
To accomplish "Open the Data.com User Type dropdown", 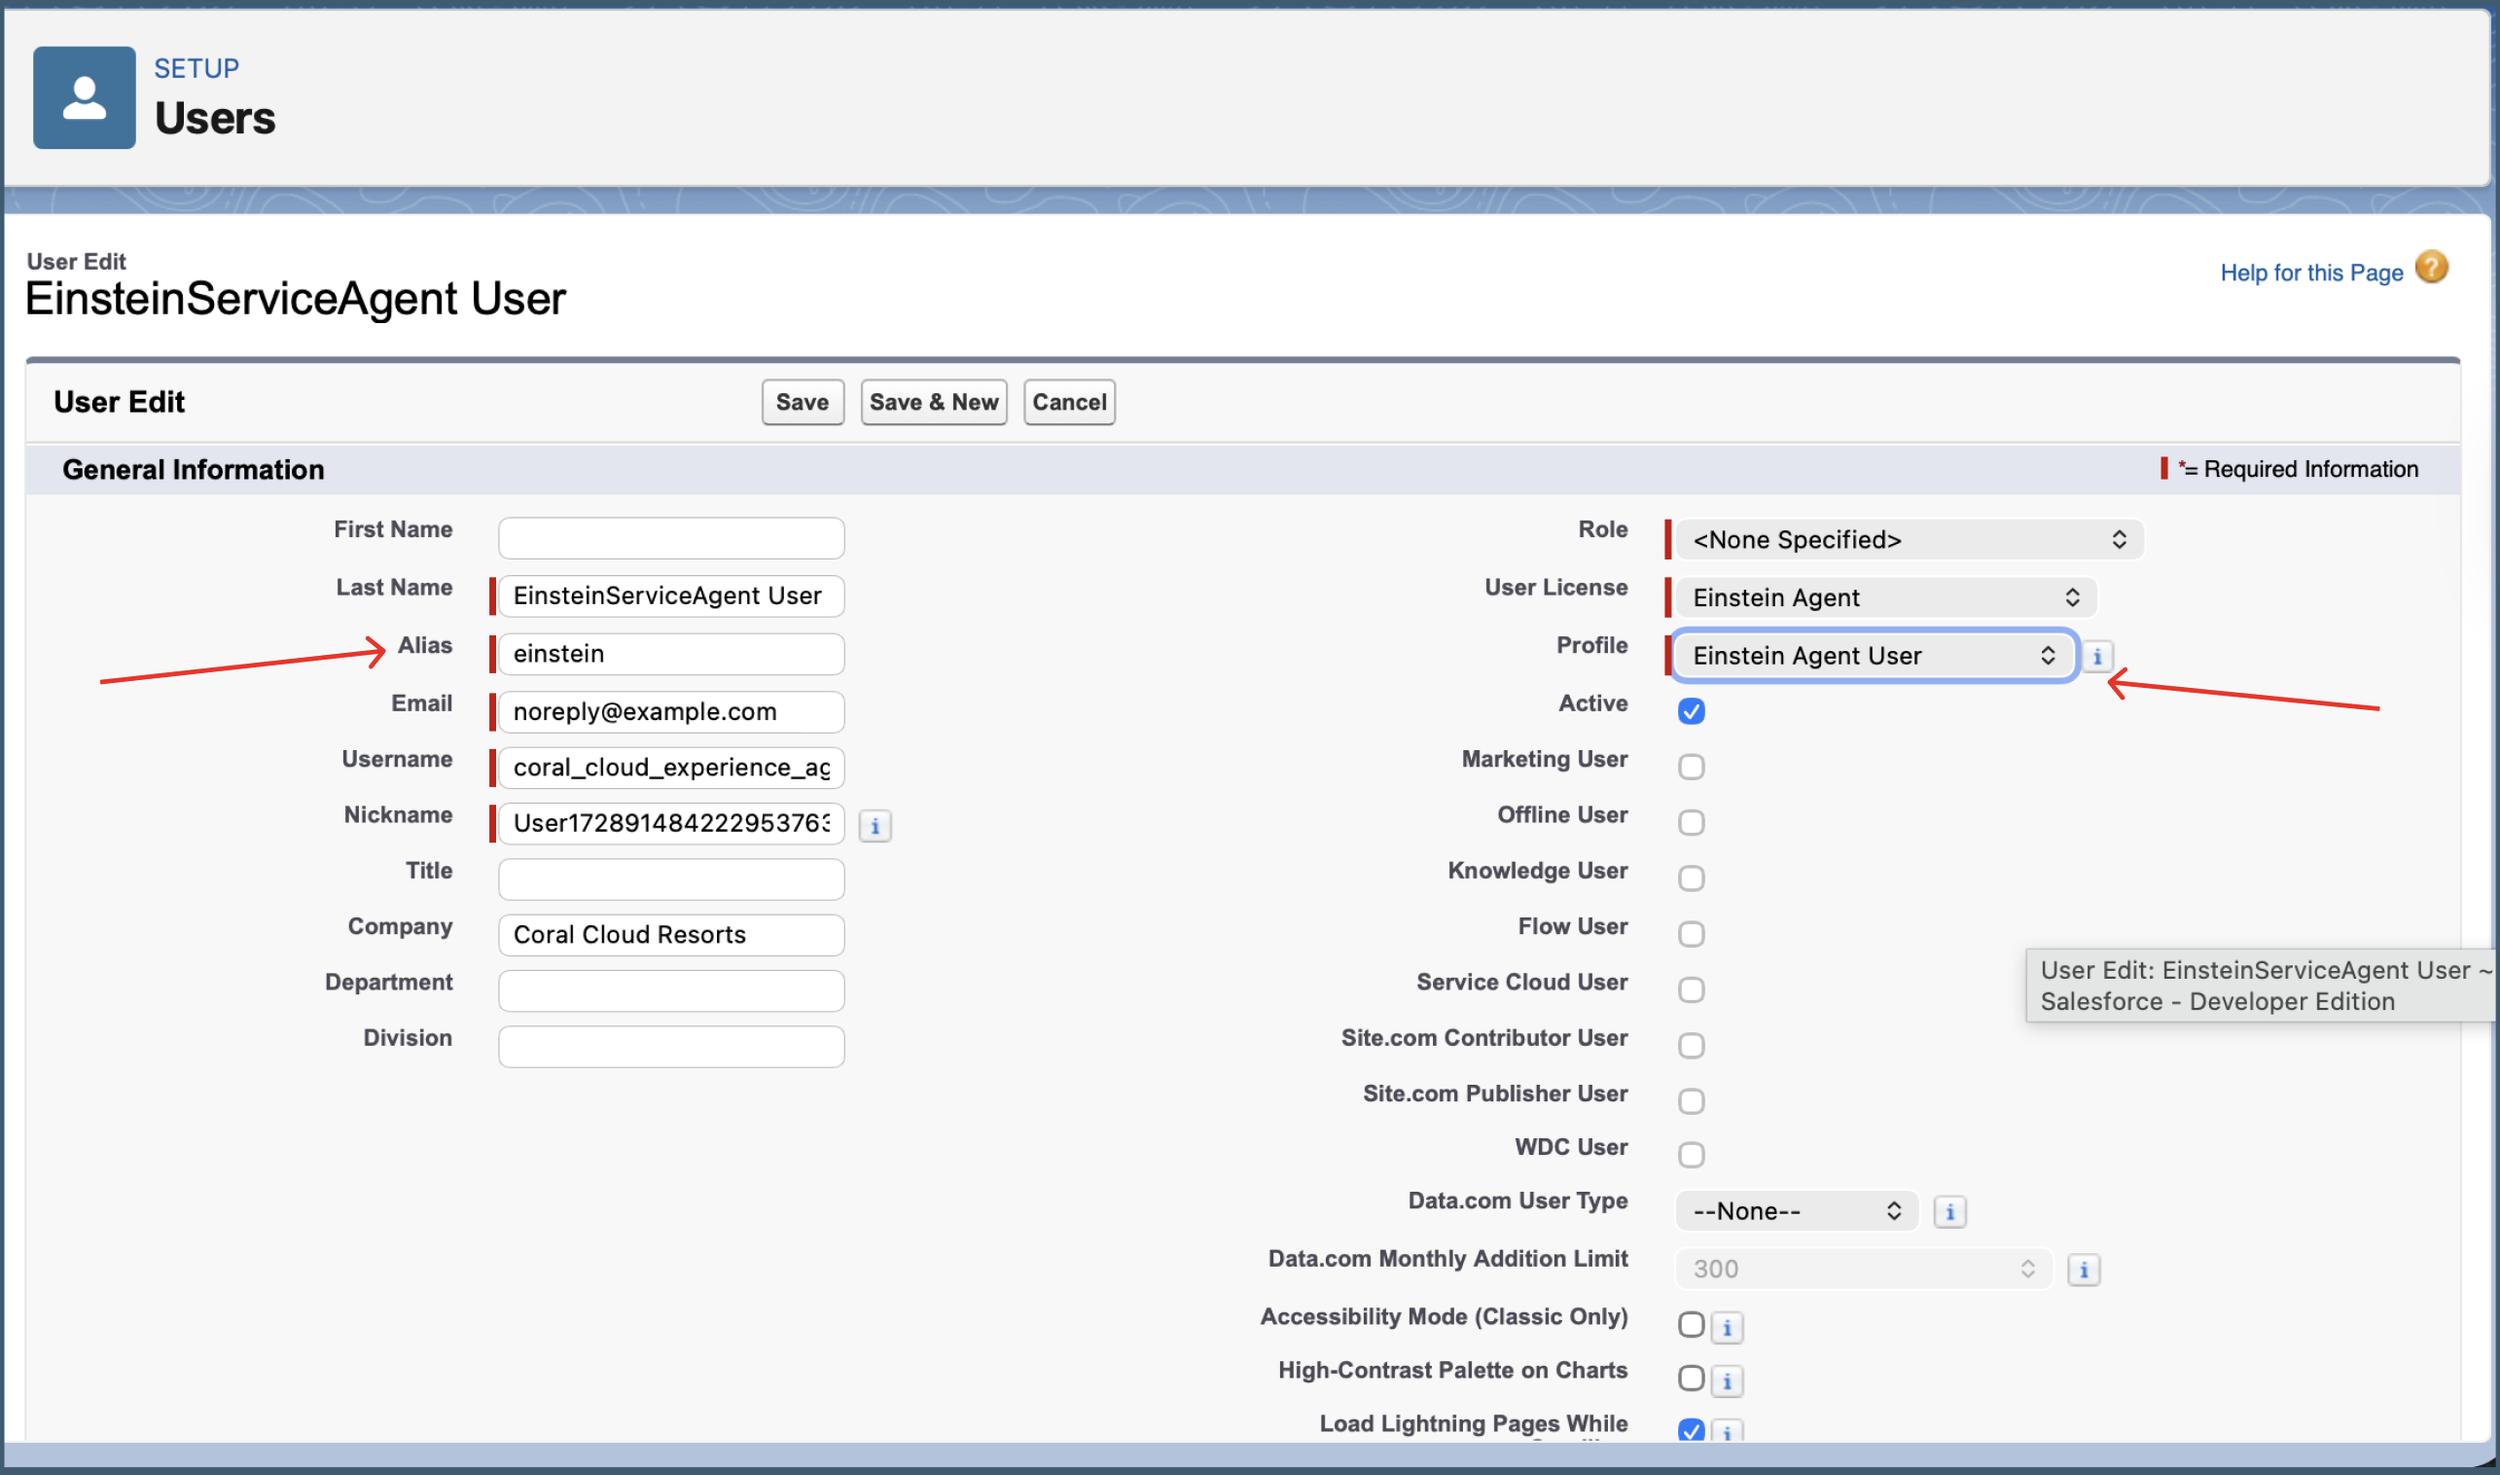I will [1796, 1212].
